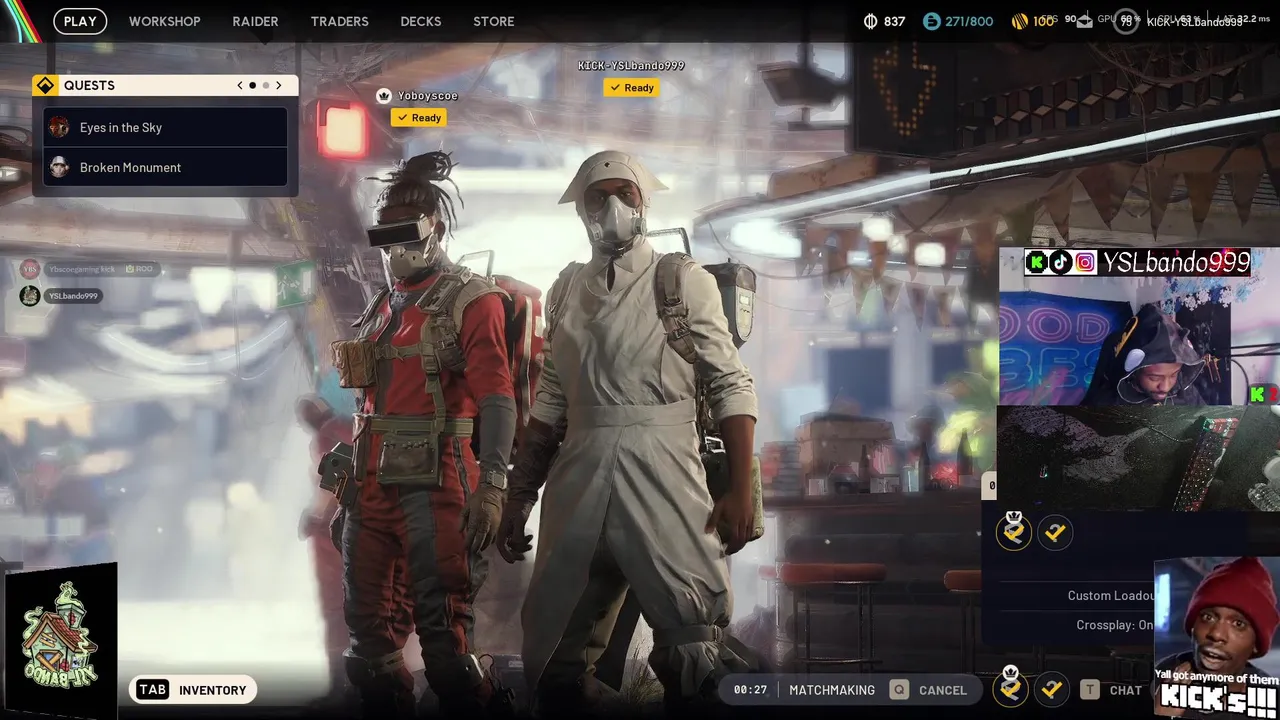Open INVENTORY with the TAB button
Screen dimensions: 1280x720
coord(193,690)
